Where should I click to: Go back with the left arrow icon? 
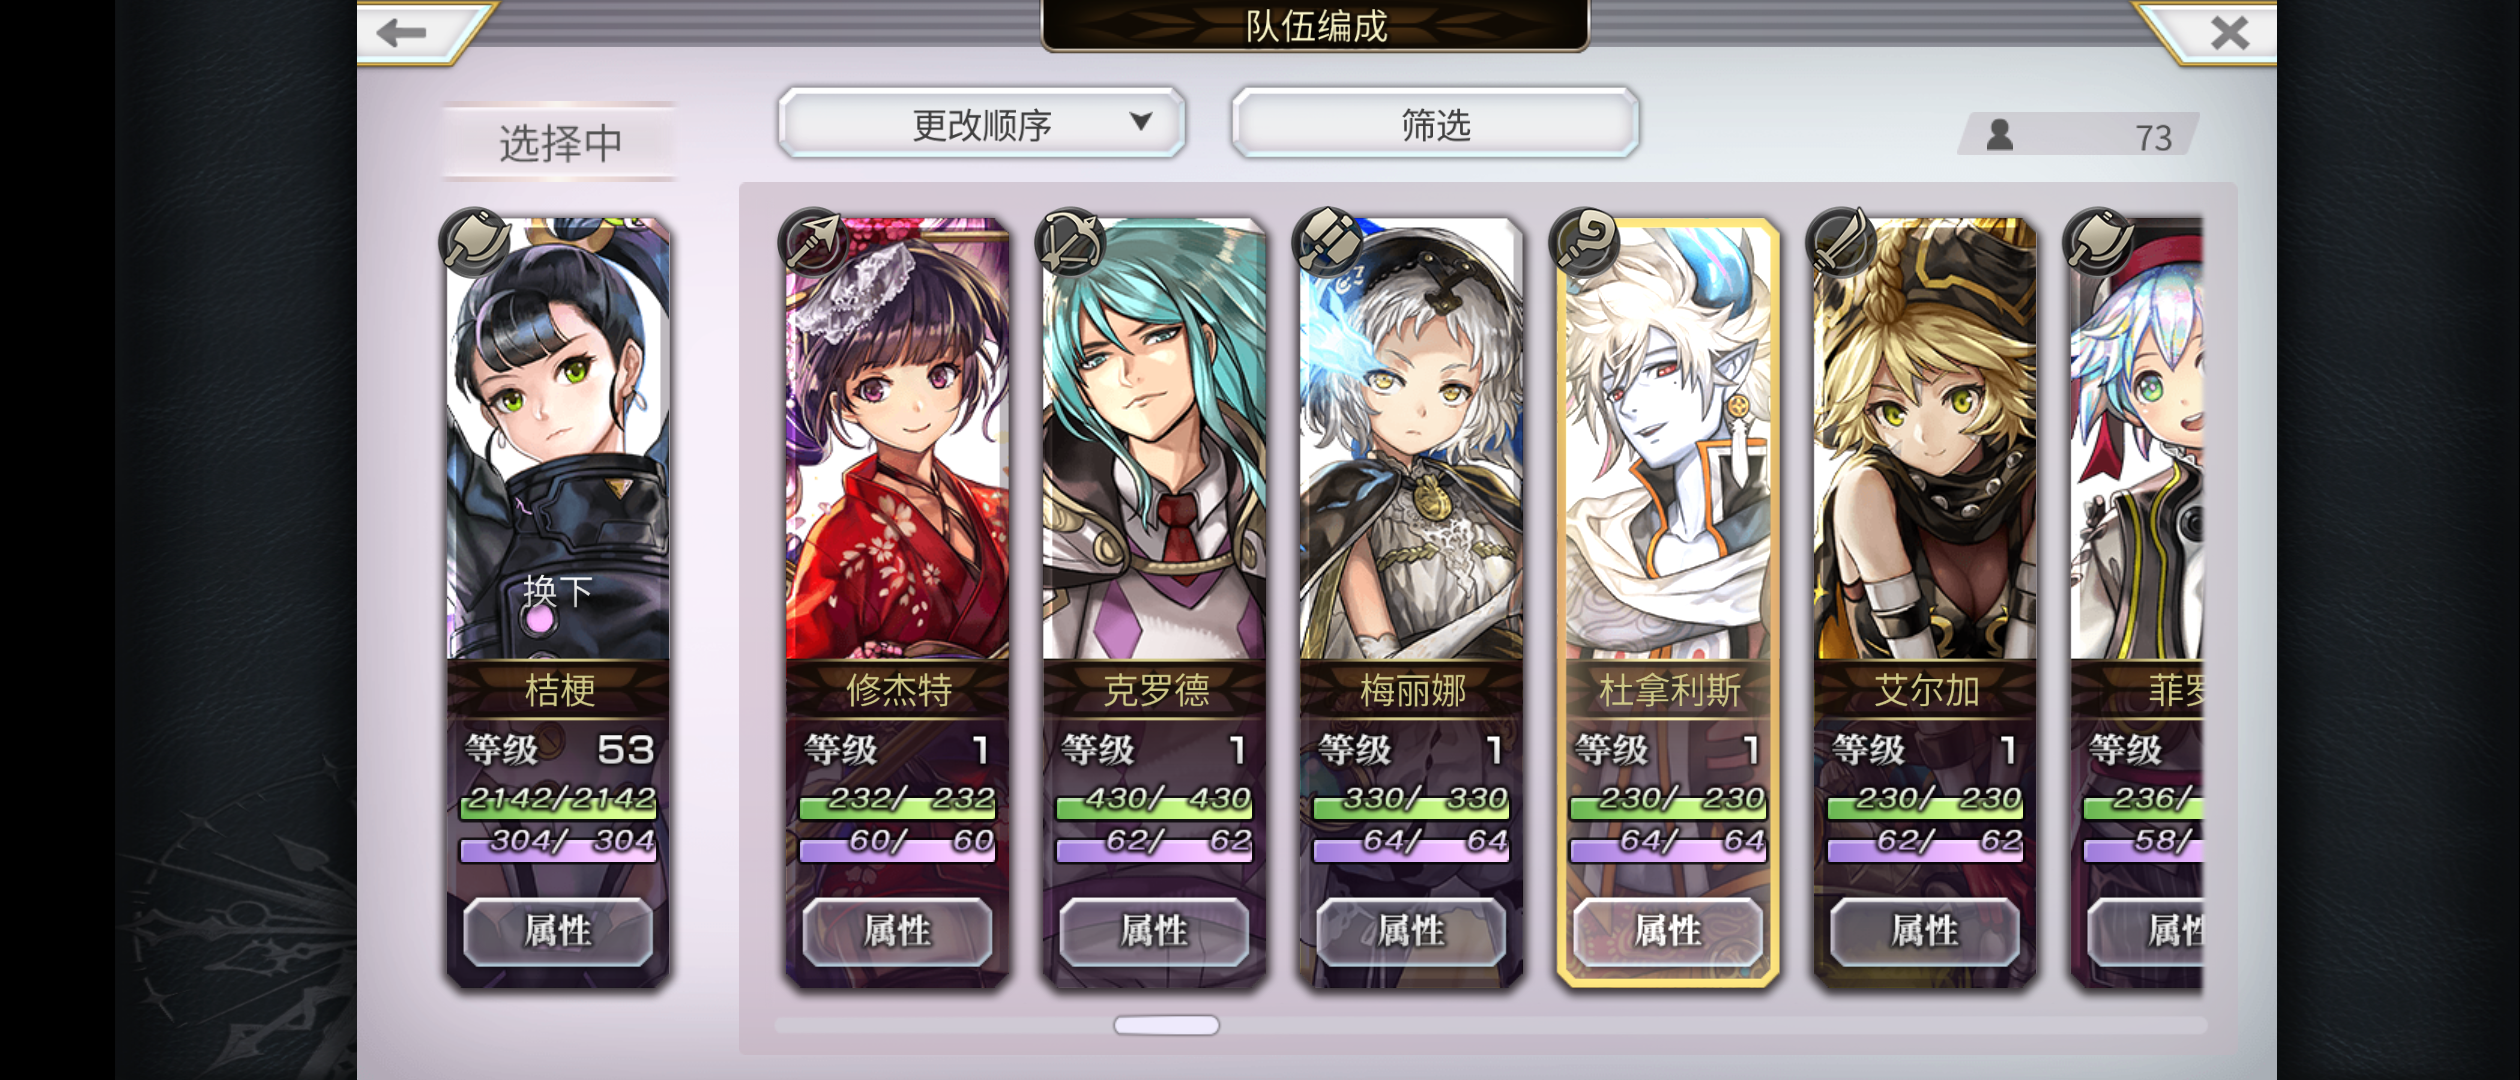pyautogui.click(x=402, y=33)
